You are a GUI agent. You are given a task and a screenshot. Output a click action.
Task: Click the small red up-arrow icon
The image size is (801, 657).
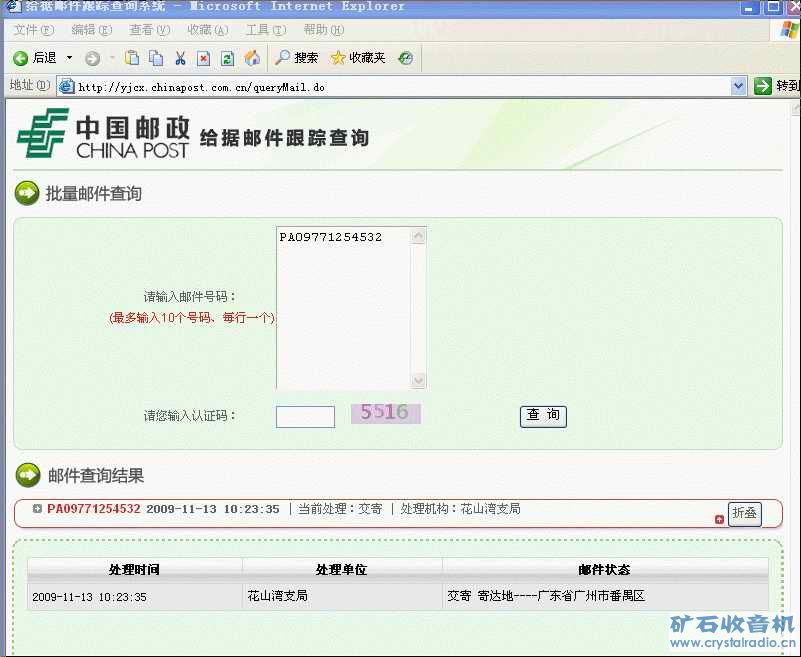pyautogui.click(x=719, y=519)
